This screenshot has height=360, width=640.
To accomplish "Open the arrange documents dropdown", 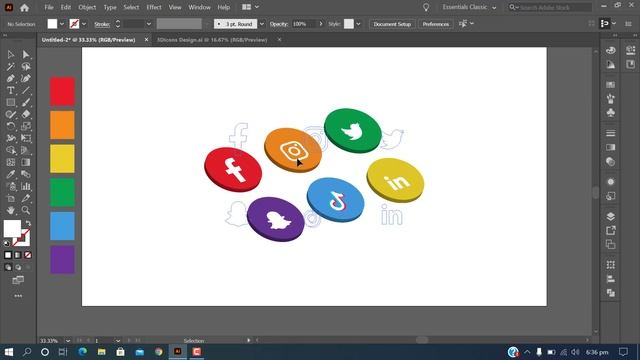I will coord(251,7).
